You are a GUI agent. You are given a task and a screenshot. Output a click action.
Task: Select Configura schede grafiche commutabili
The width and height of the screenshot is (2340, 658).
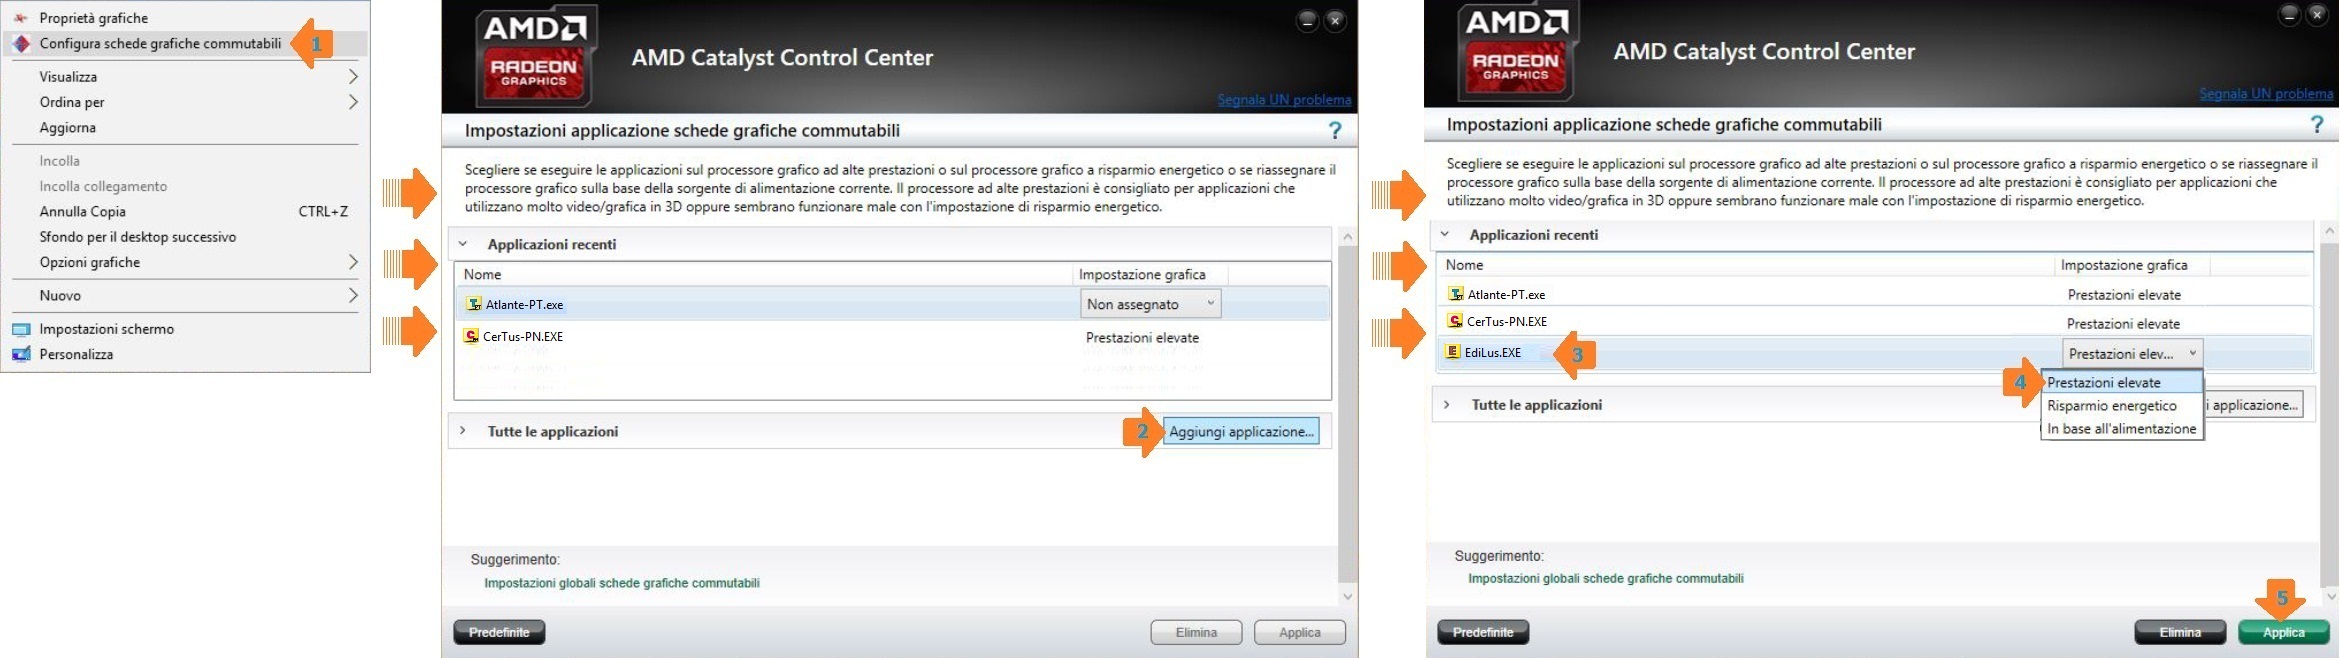(x=185, y=43)
